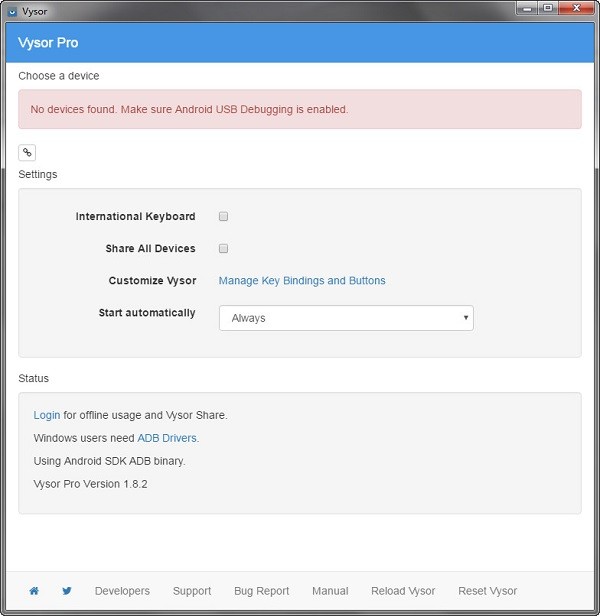The height and width of the screenshot is (616, 600).
Task: Toggle the Share All Devices checkbox
Action: click(x=224, y=248)
